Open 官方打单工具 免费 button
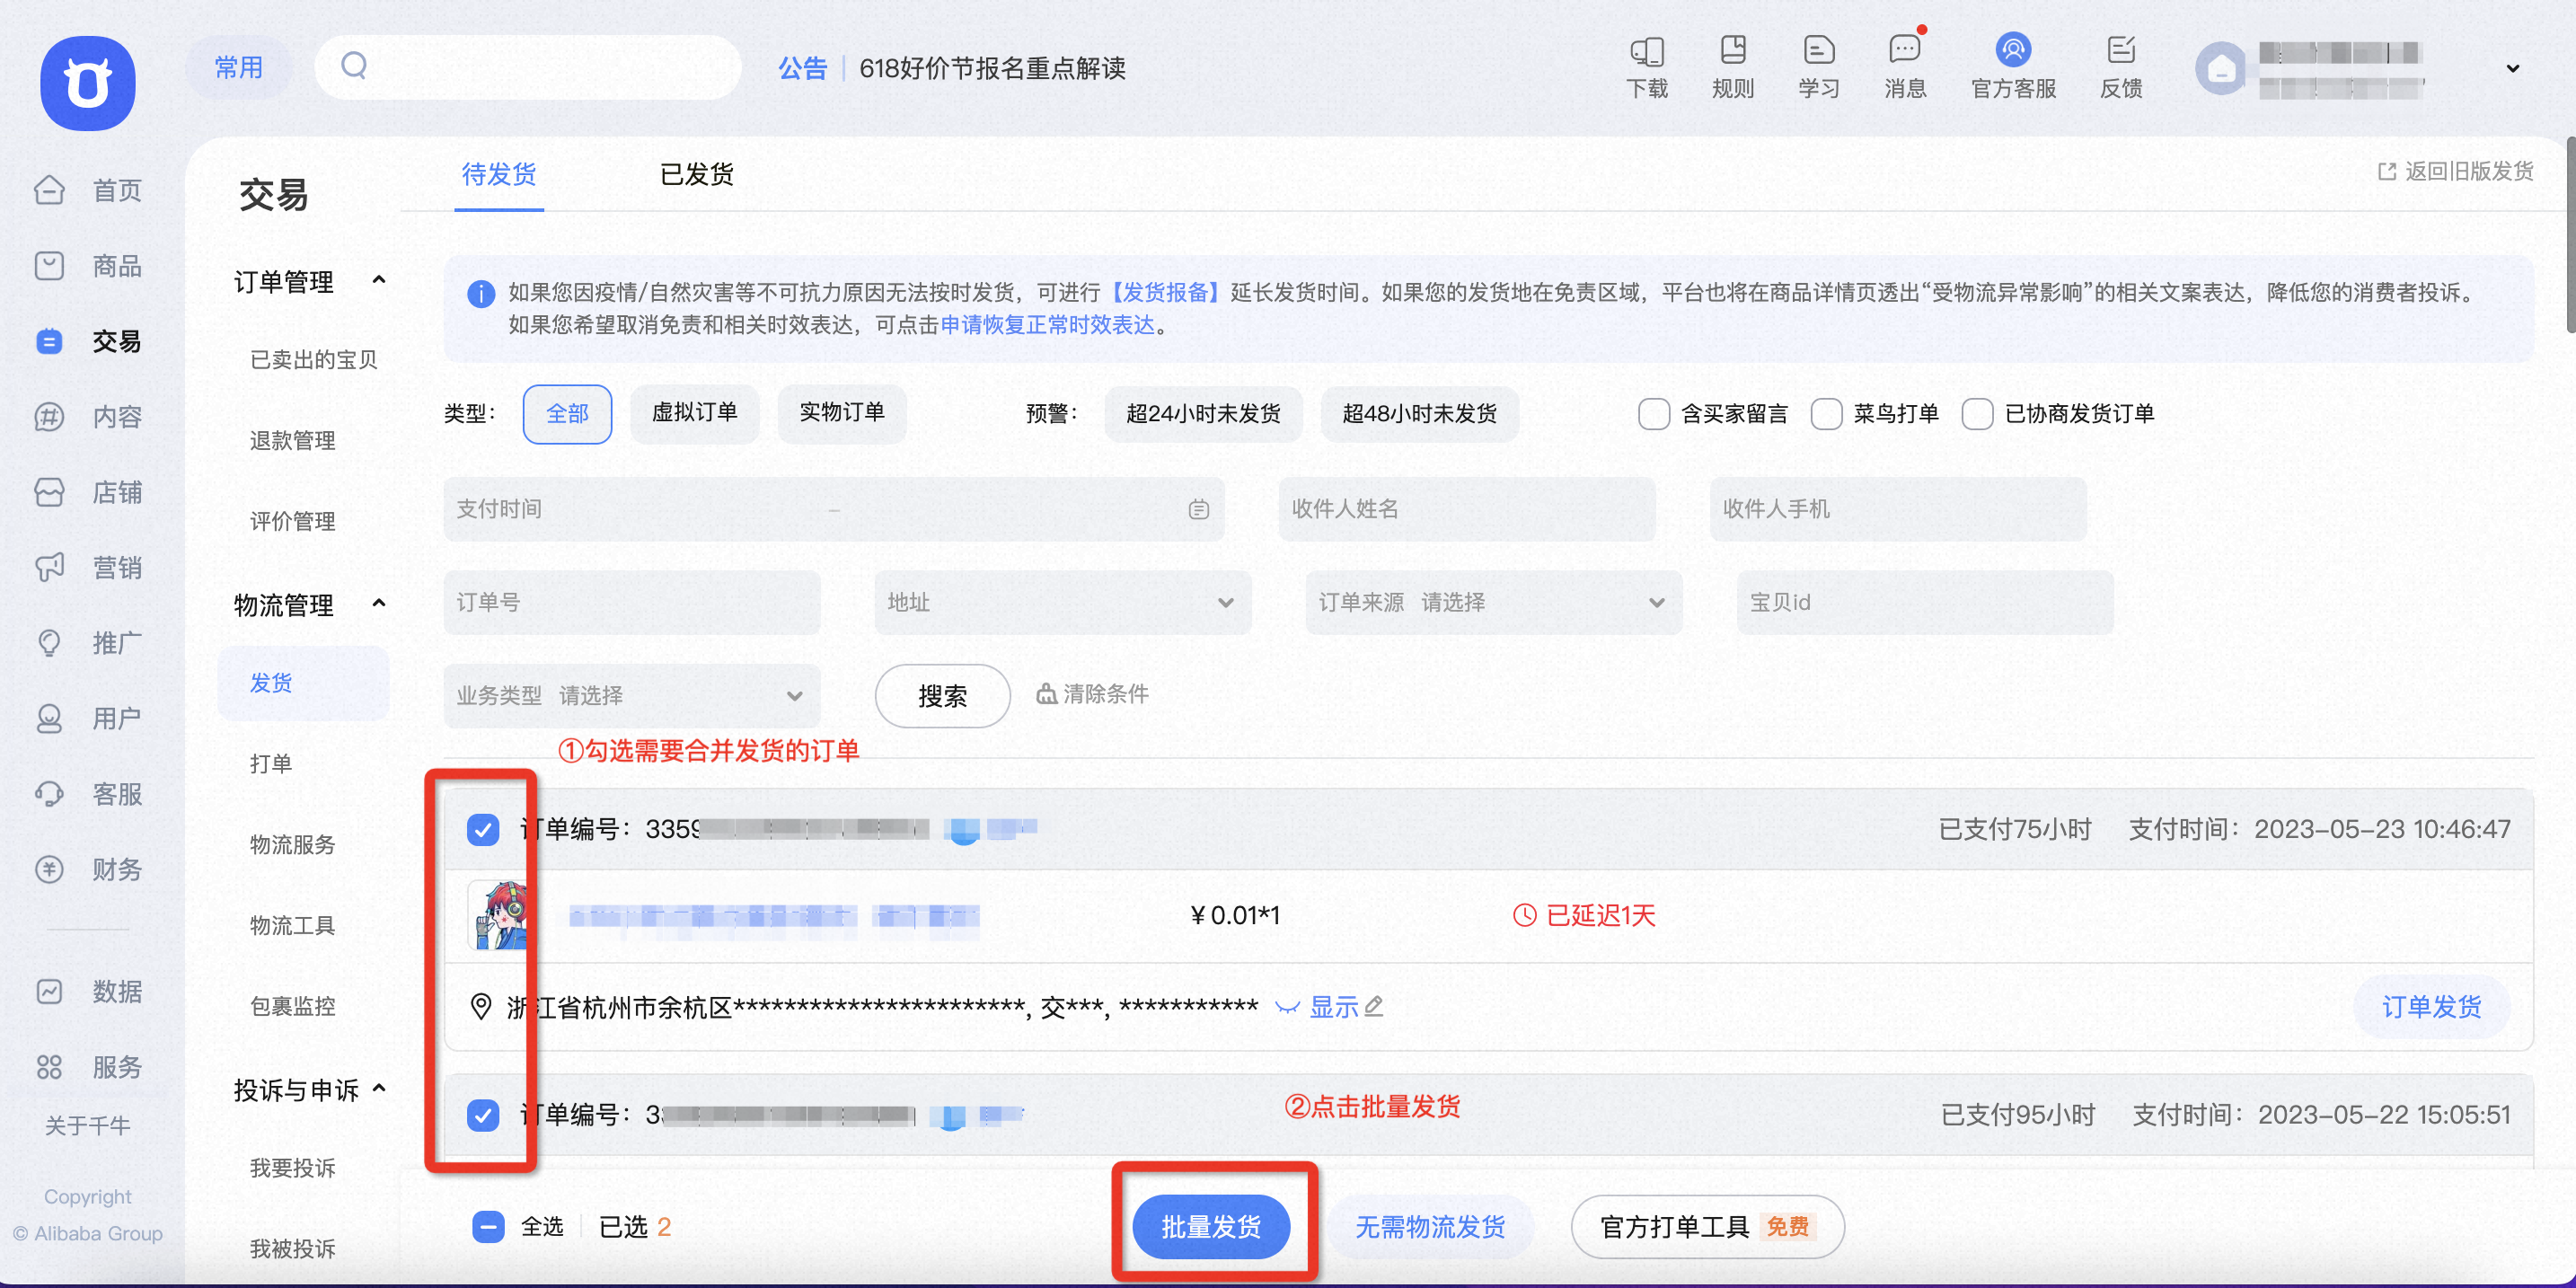This screenshot has width=2576, height=1288. tap(1707, 1226)
